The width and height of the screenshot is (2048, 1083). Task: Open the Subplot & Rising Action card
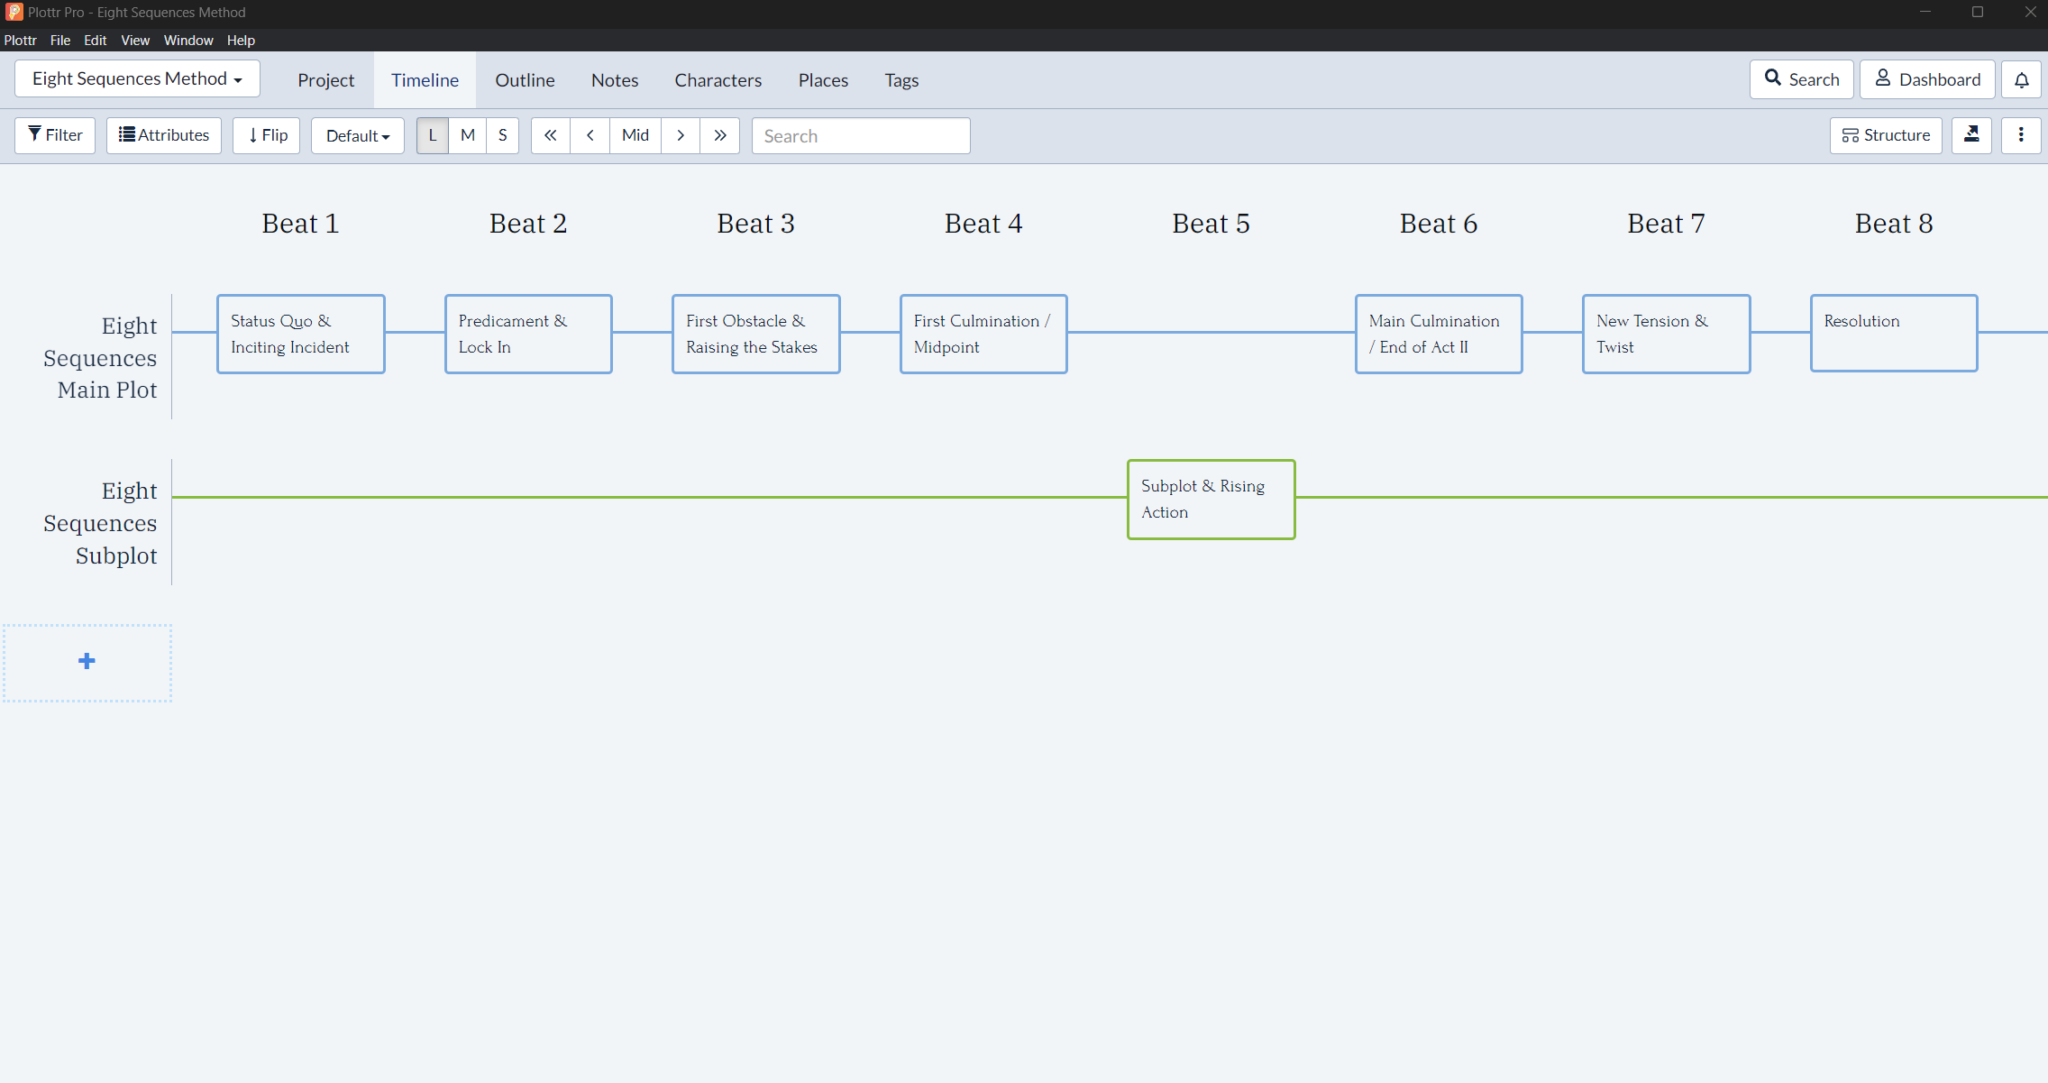tap(1211, 499)
